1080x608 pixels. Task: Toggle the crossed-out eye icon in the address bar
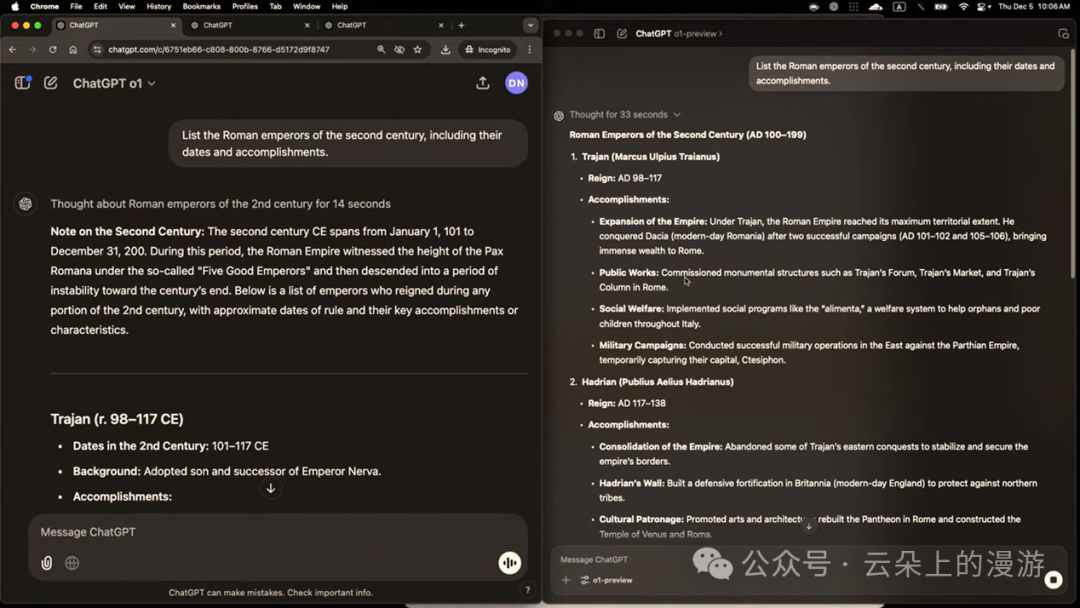click(399, 49)
